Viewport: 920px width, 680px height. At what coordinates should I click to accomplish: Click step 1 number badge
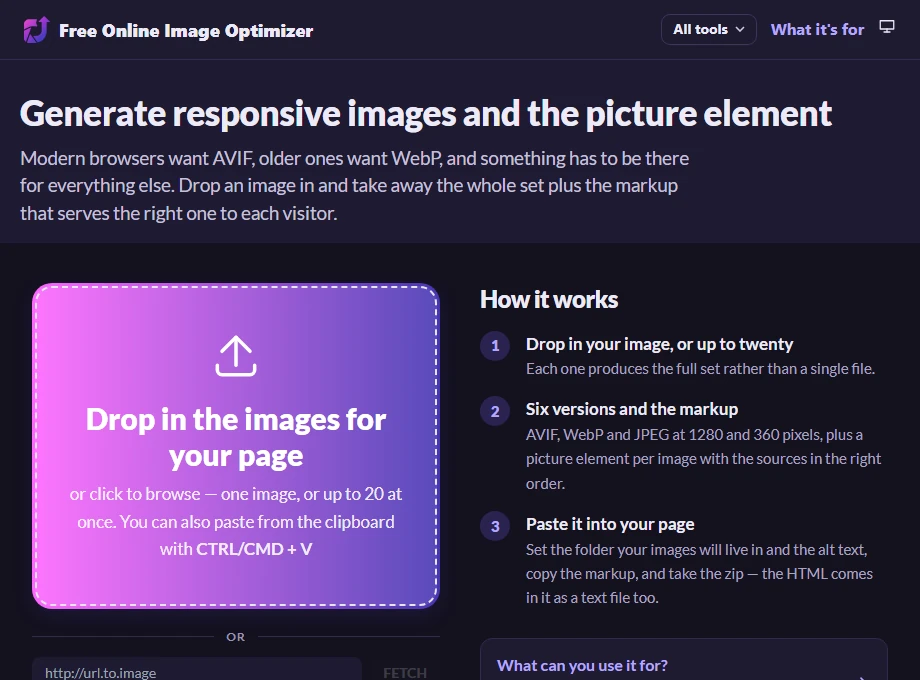coord(495,346)
